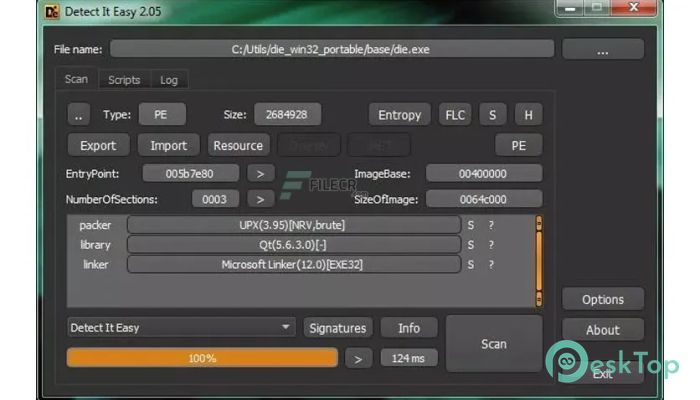
Task: Click the arrow button next to NumberOfSections
Action: point(261,199)
